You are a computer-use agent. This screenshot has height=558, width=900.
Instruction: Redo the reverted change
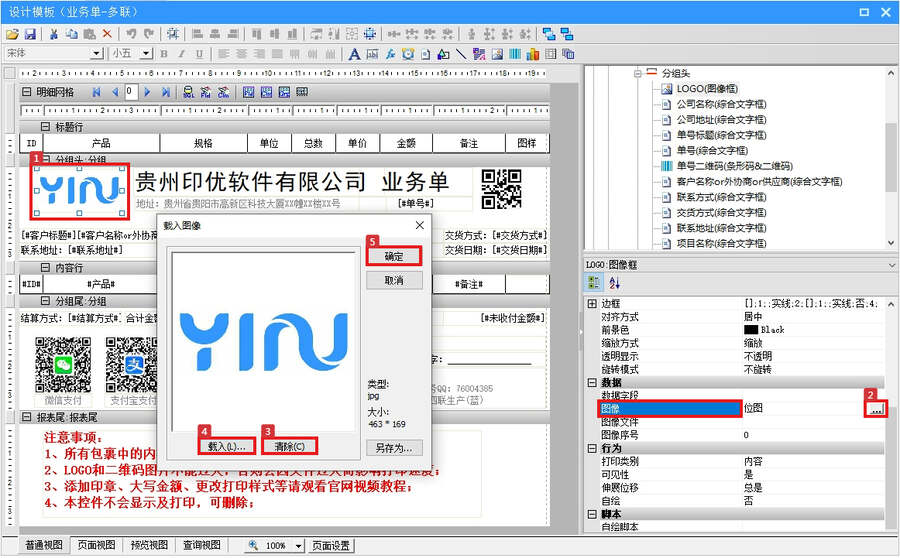click(149, 34)
